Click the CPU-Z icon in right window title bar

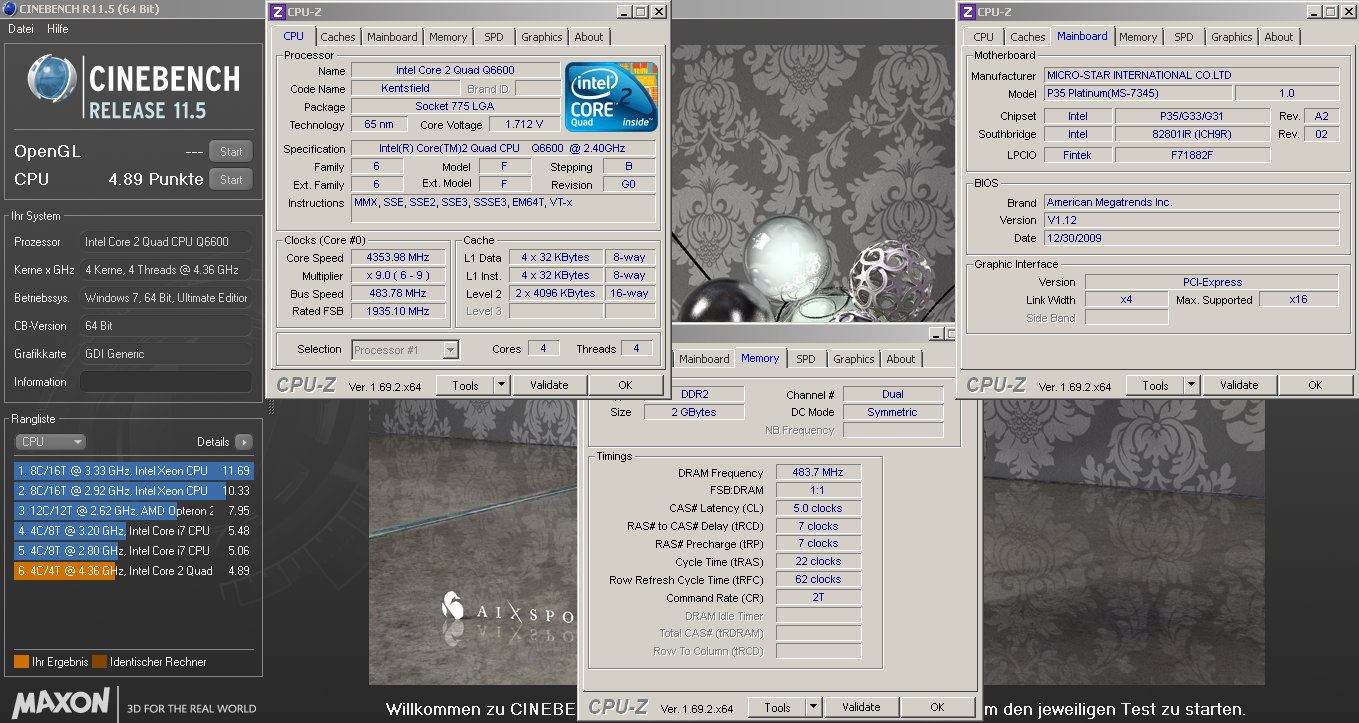pyautogui.click(x=967, y=12)
